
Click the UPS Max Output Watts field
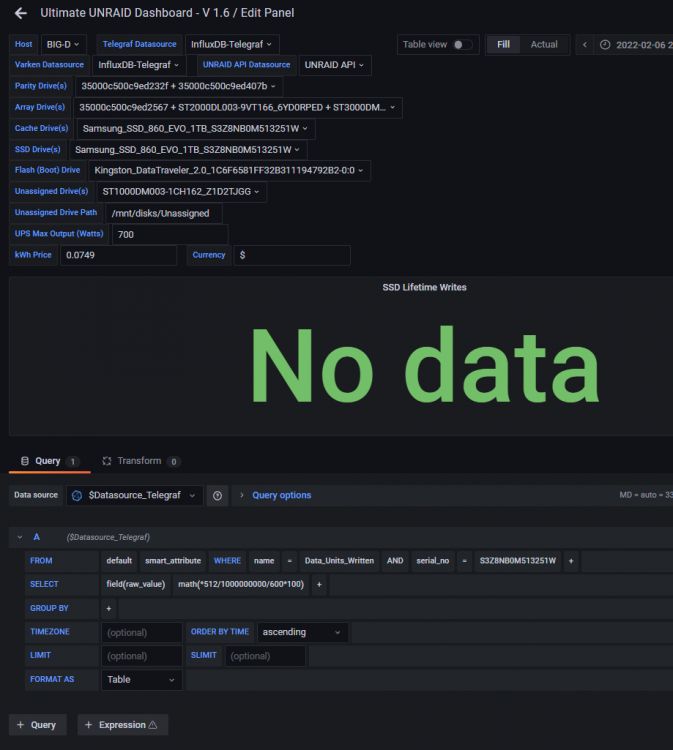click(x=170, y=234)
